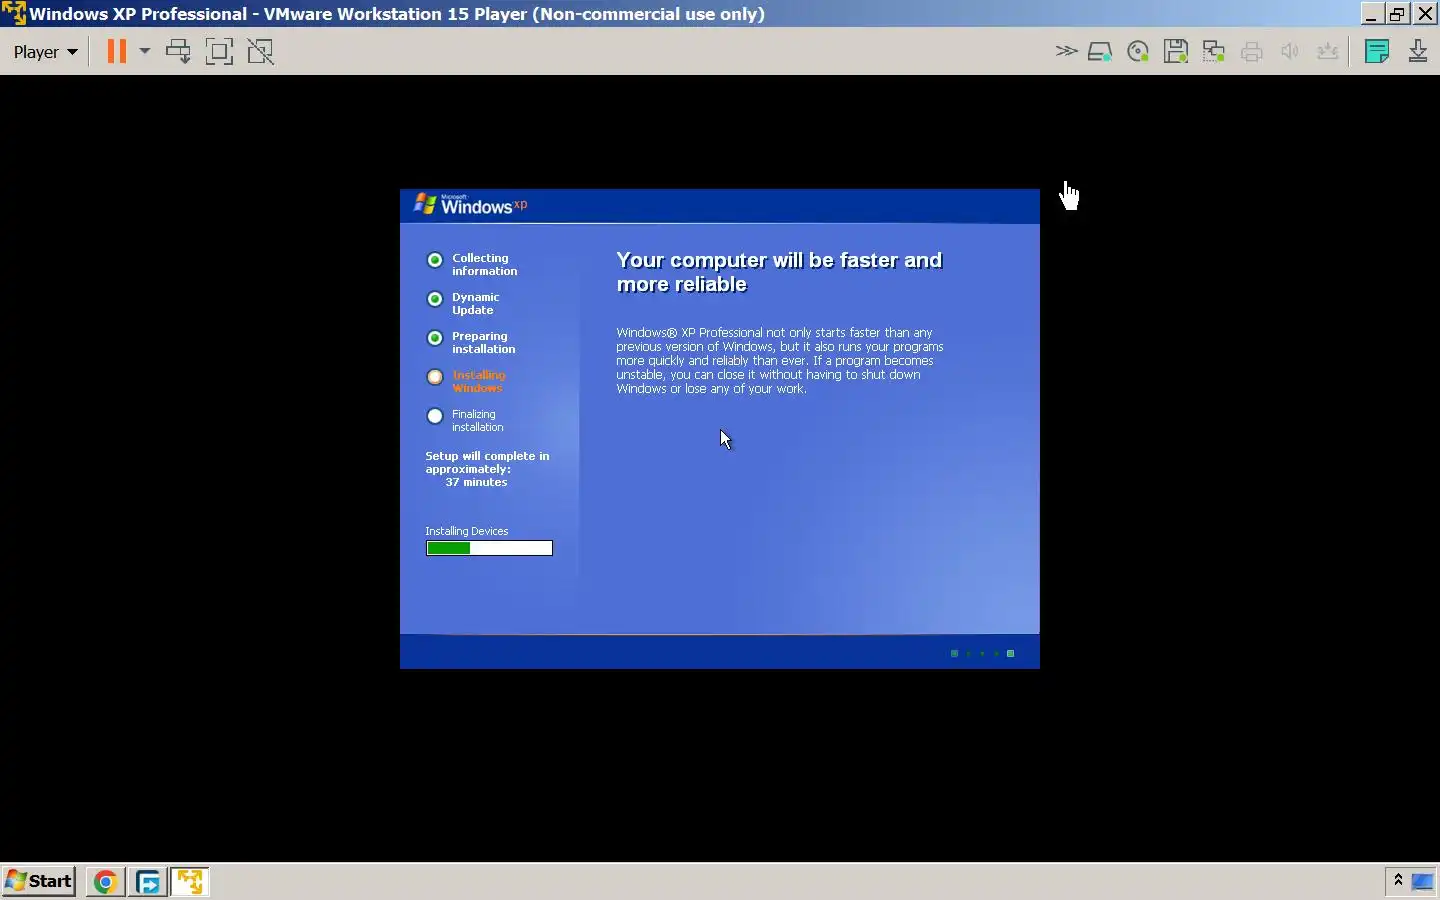Show hidden system tray icons
Image resolution: width=1440 pixels, height=900 pixels.
point(1398,880)
